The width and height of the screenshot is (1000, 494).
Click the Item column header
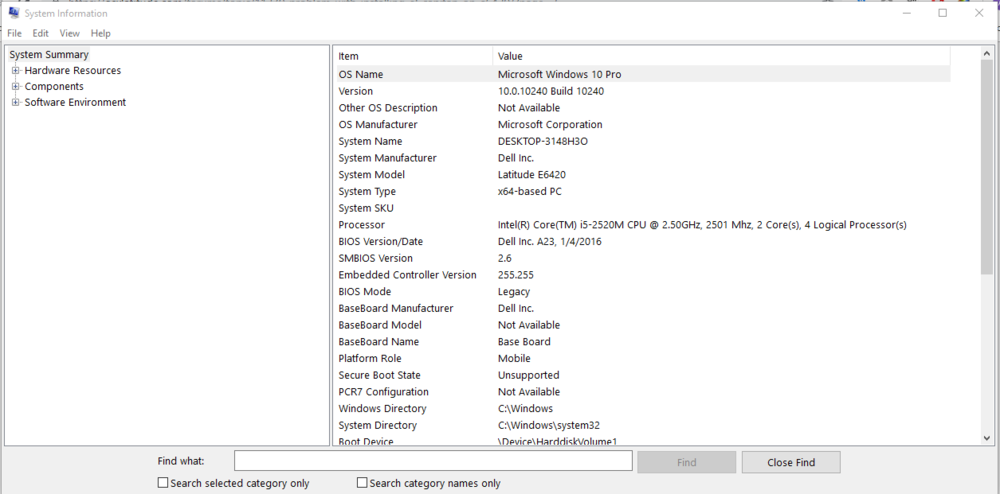(x=412, y=56)
